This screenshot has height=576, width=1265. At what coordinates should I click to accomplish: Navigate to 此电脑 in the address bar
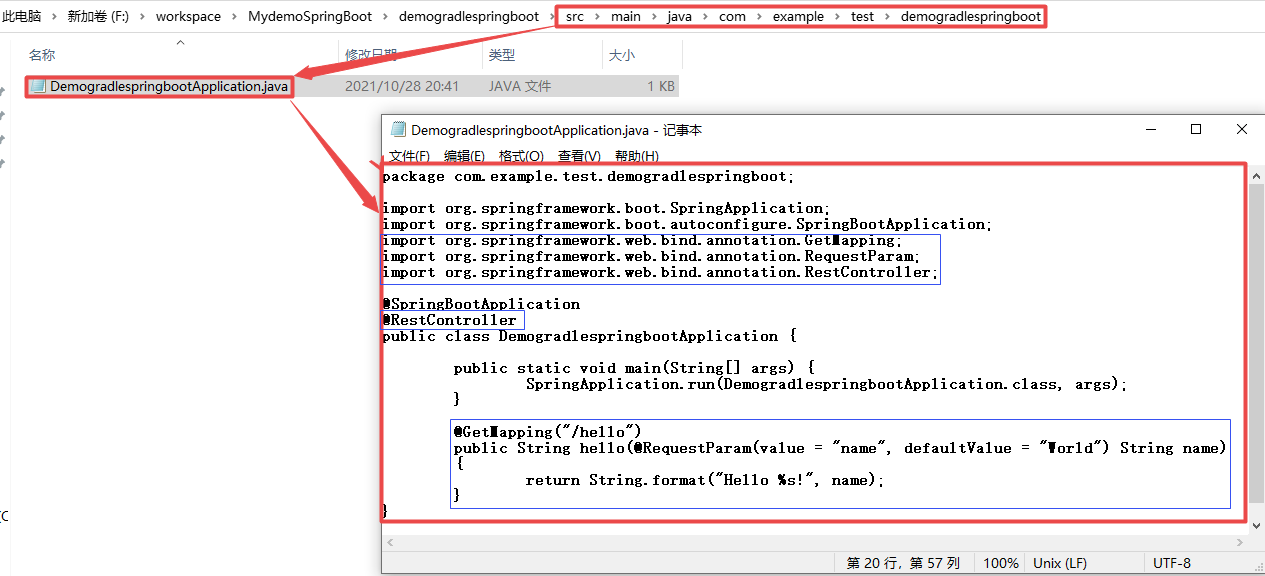[21, 16]
